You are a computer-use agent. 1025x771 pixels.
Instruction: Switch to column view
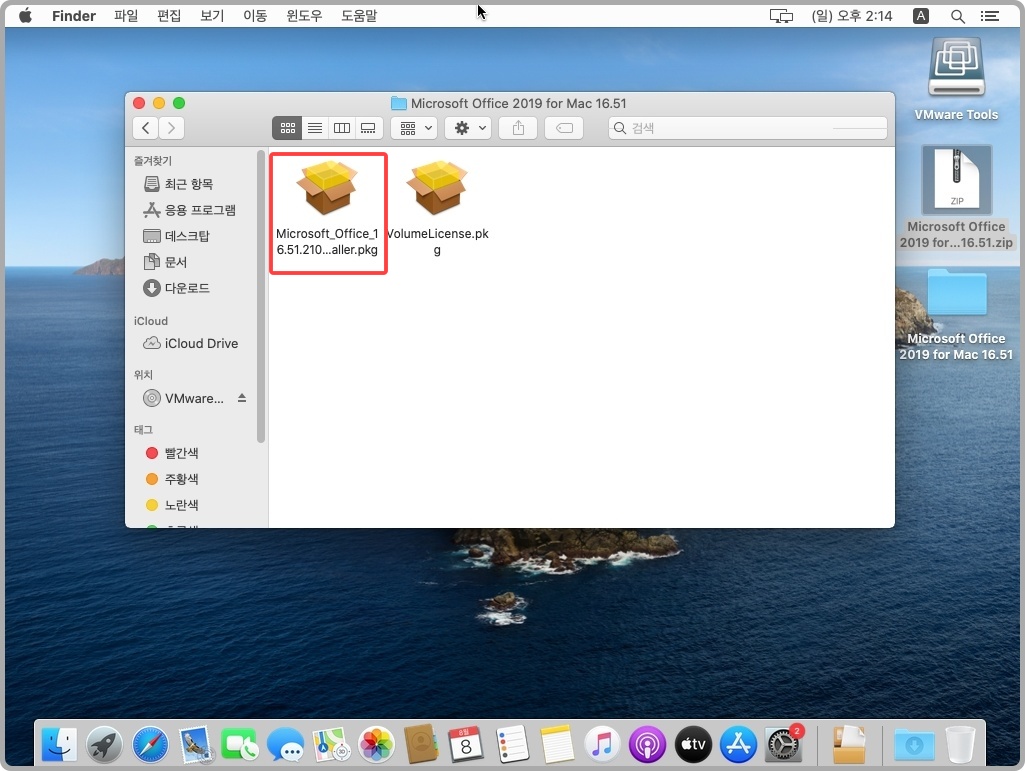tap(342, 128)
